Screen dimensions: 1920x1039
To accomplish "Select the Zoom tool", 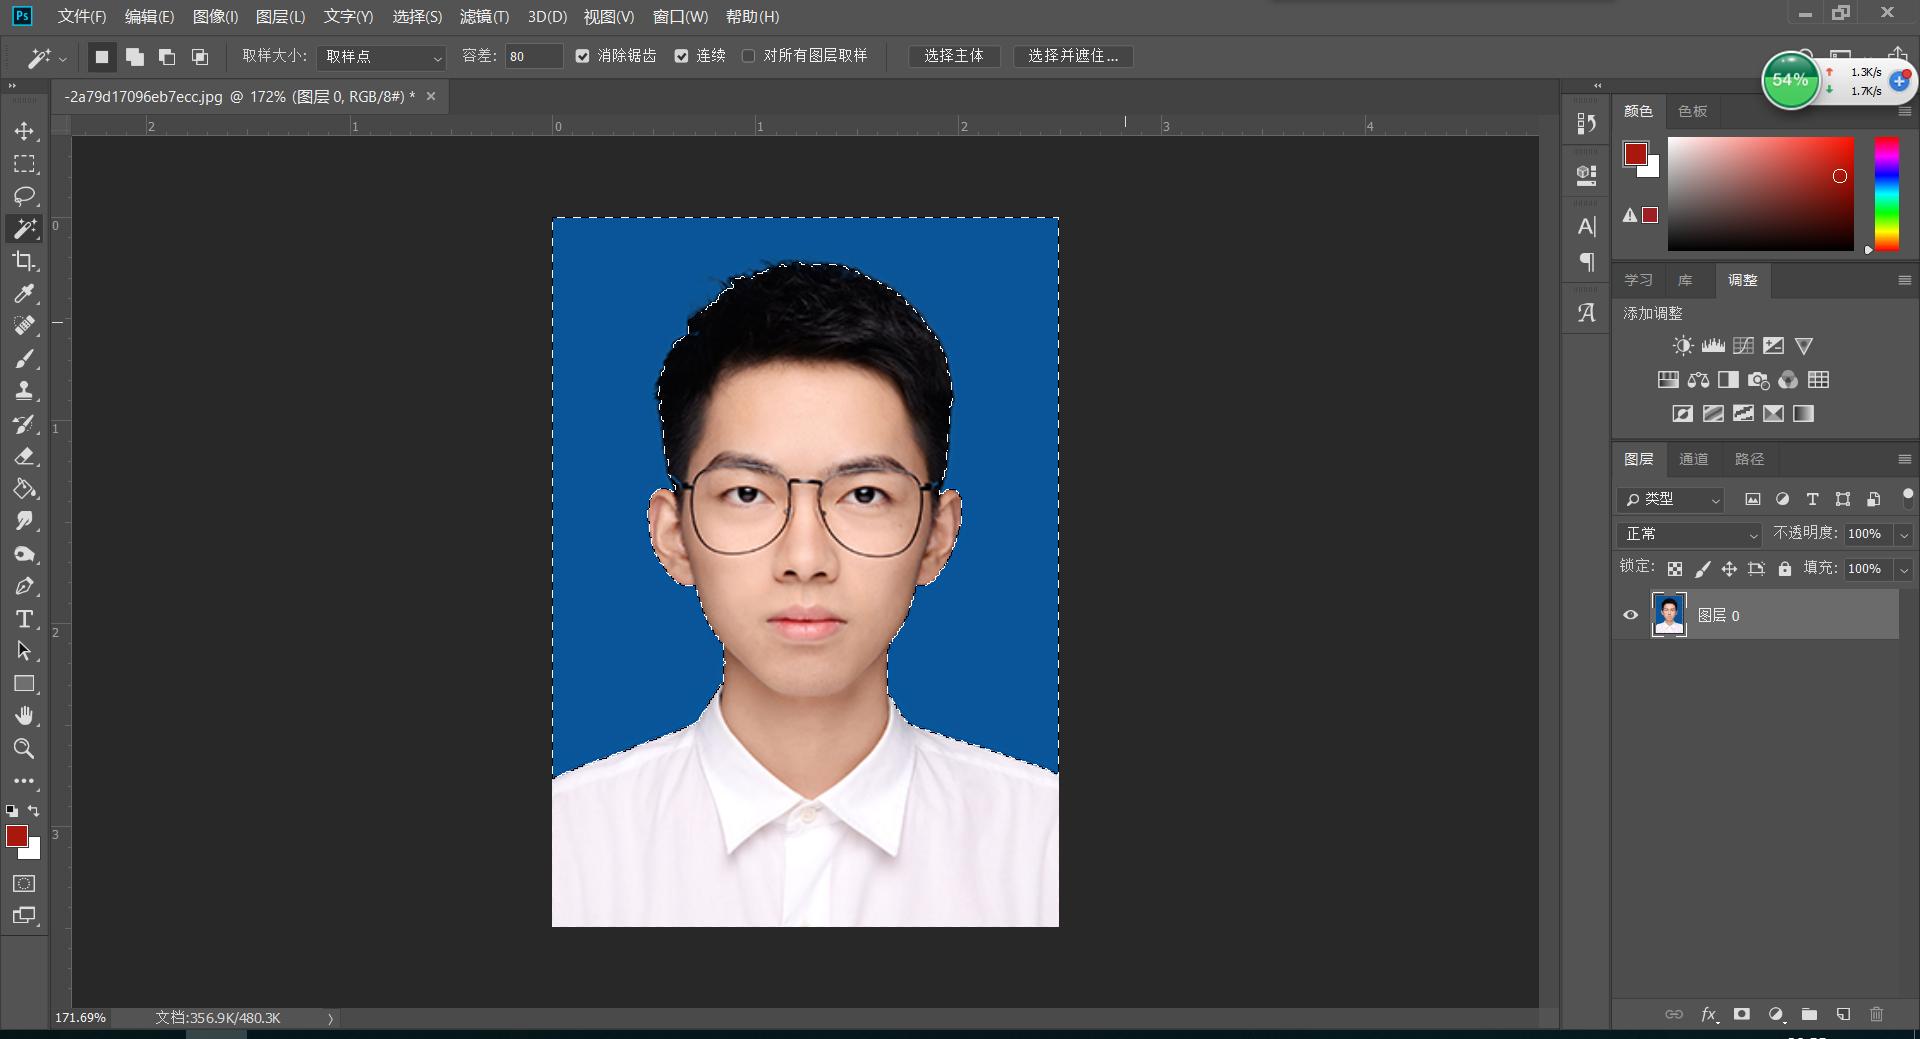I will (24, 749).
